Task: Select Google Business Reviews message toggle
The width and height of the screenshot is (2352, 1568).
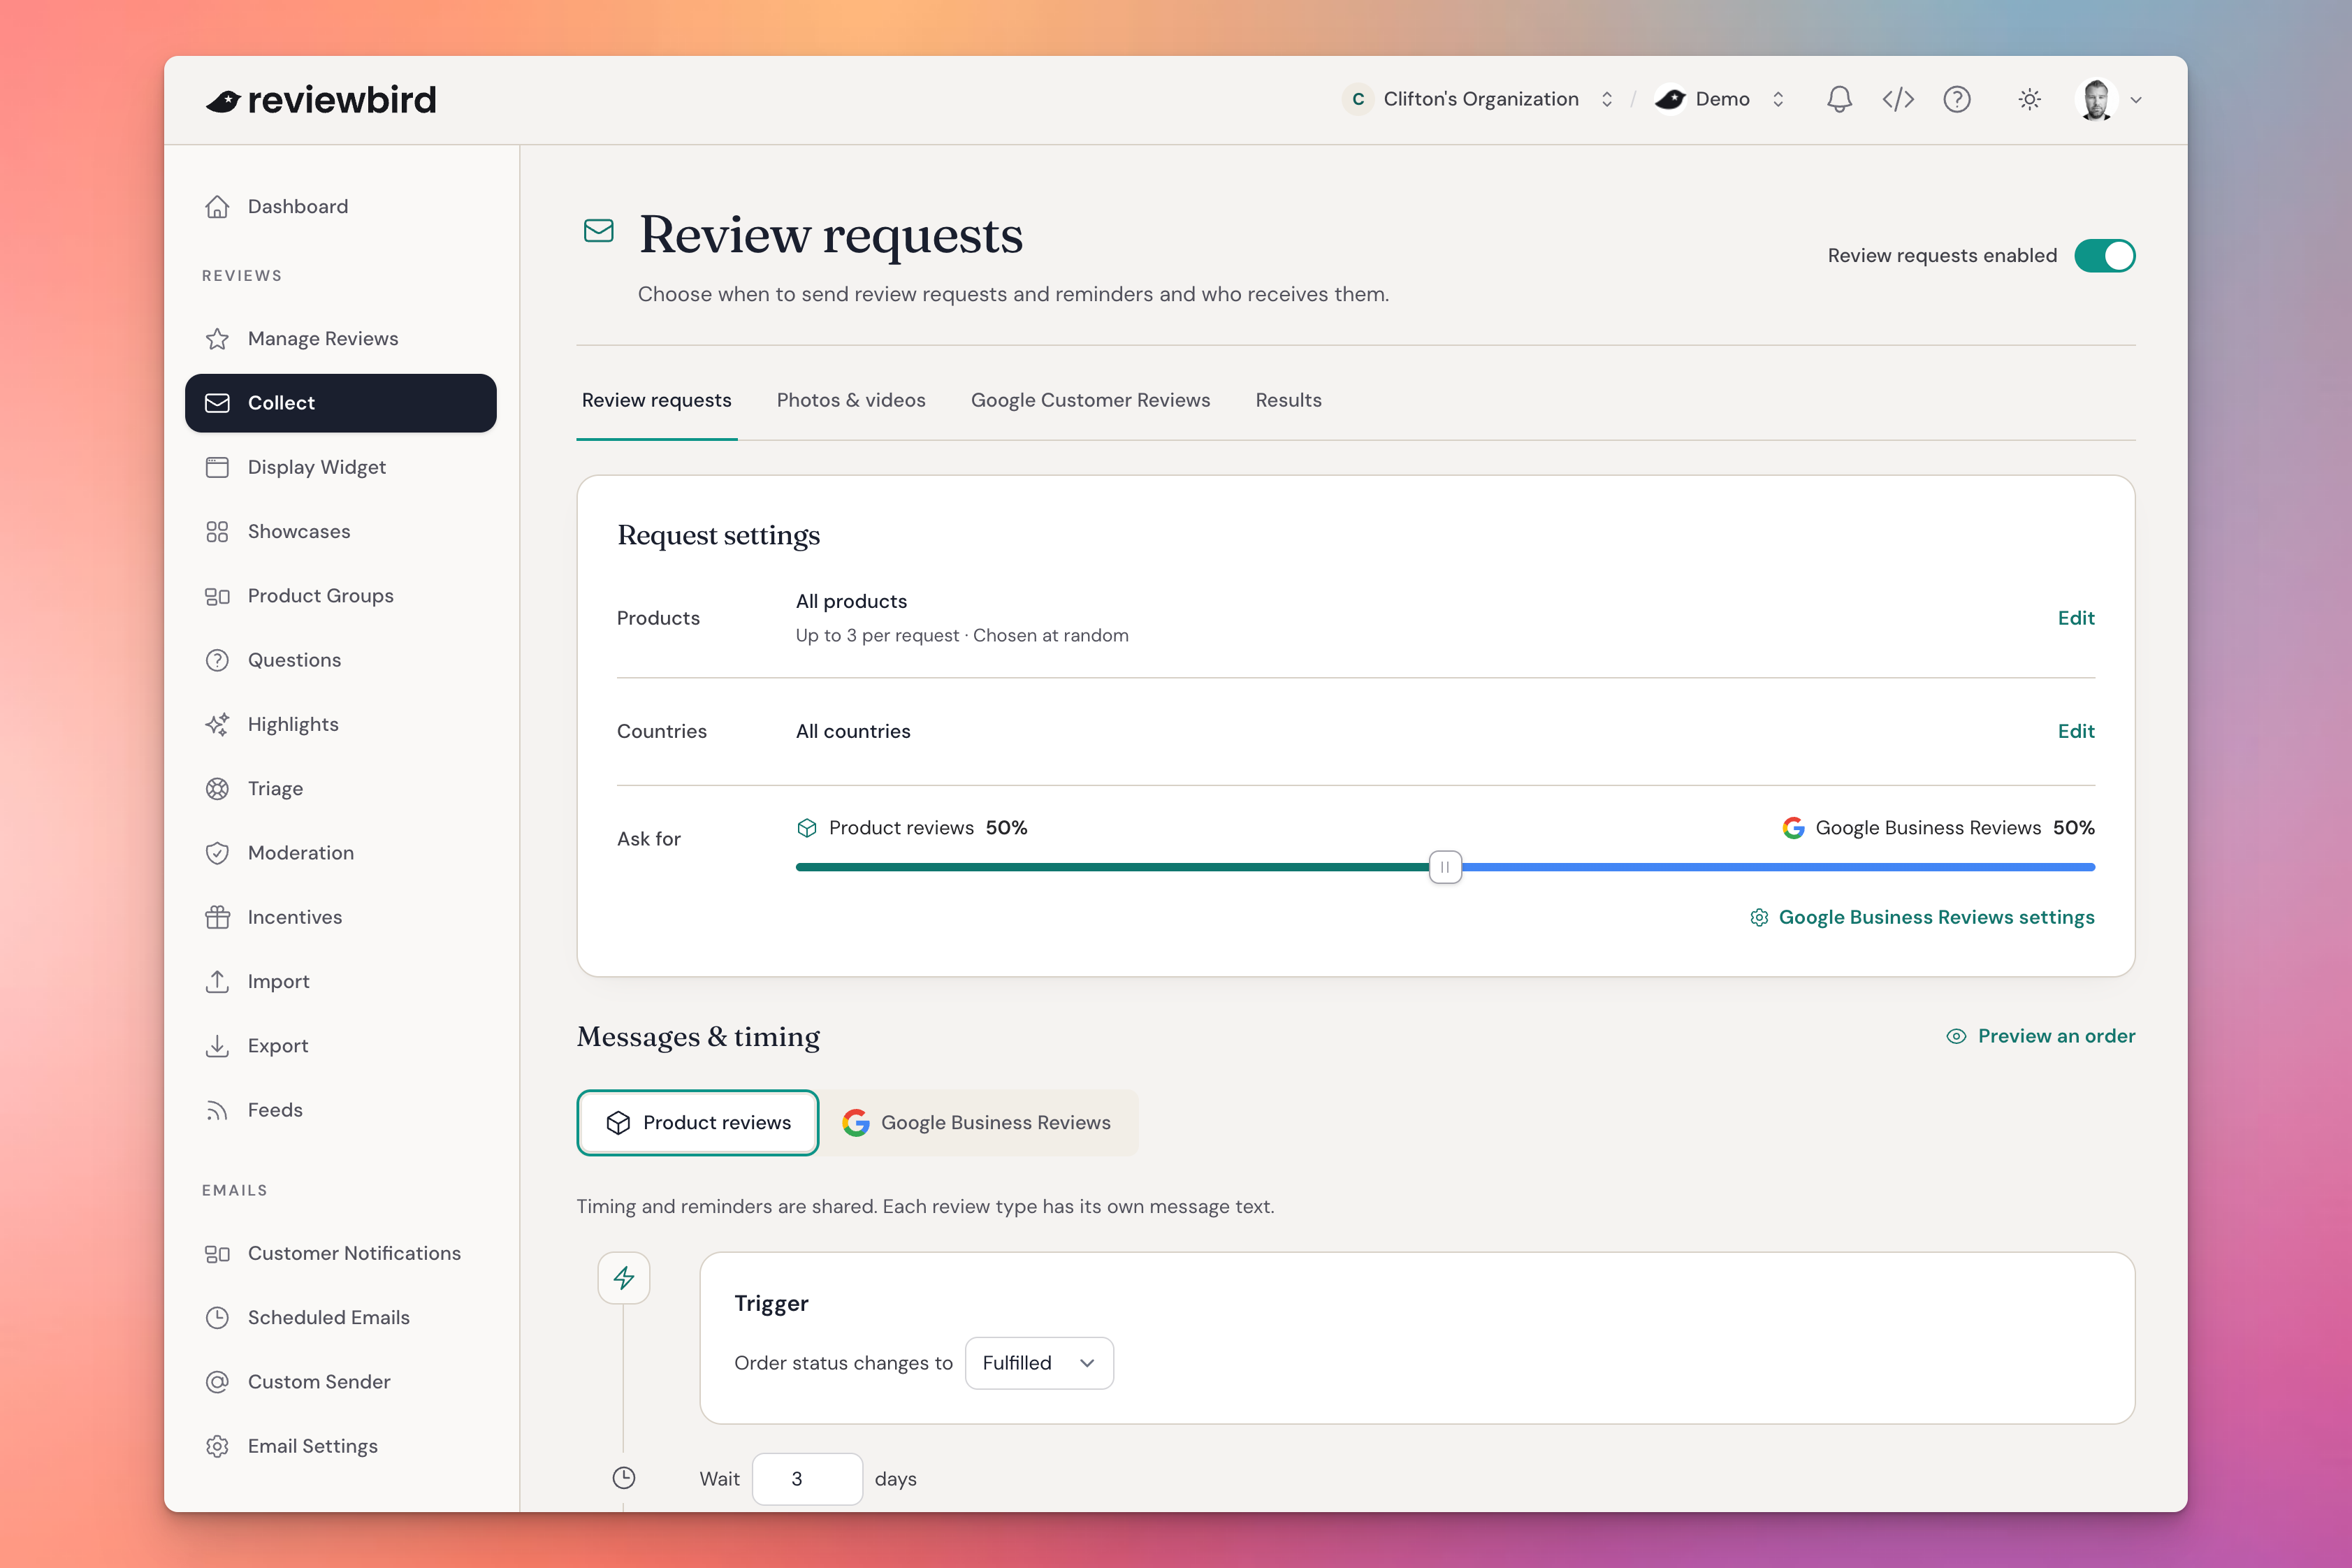Action: [977, 1123]
